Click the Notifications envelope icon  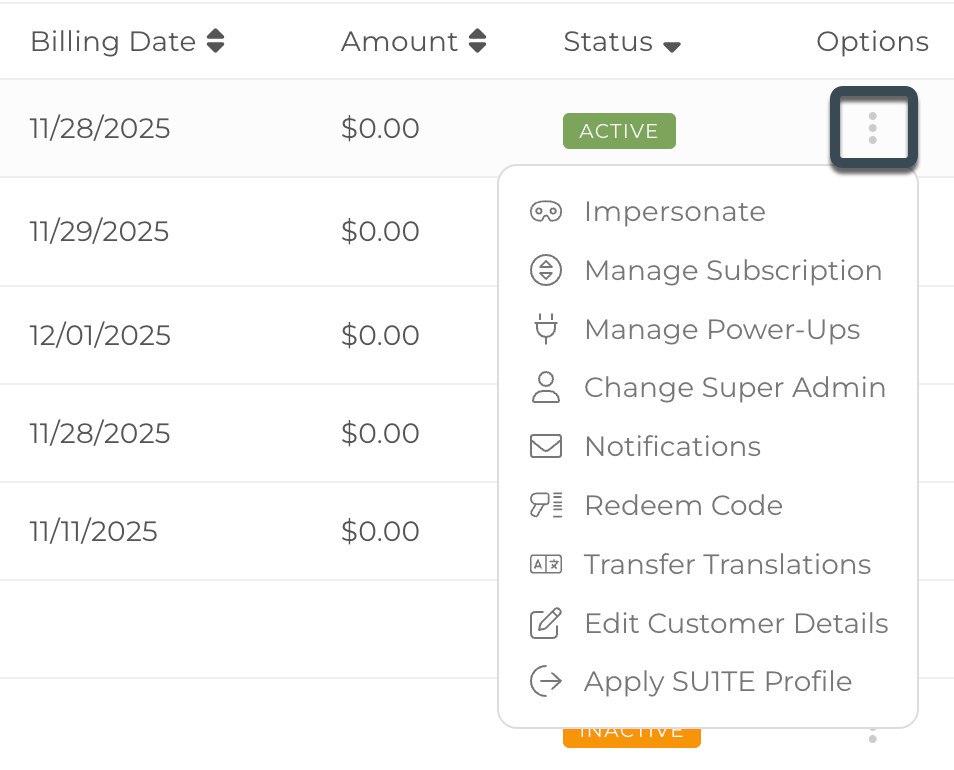(x=546, y=447)
